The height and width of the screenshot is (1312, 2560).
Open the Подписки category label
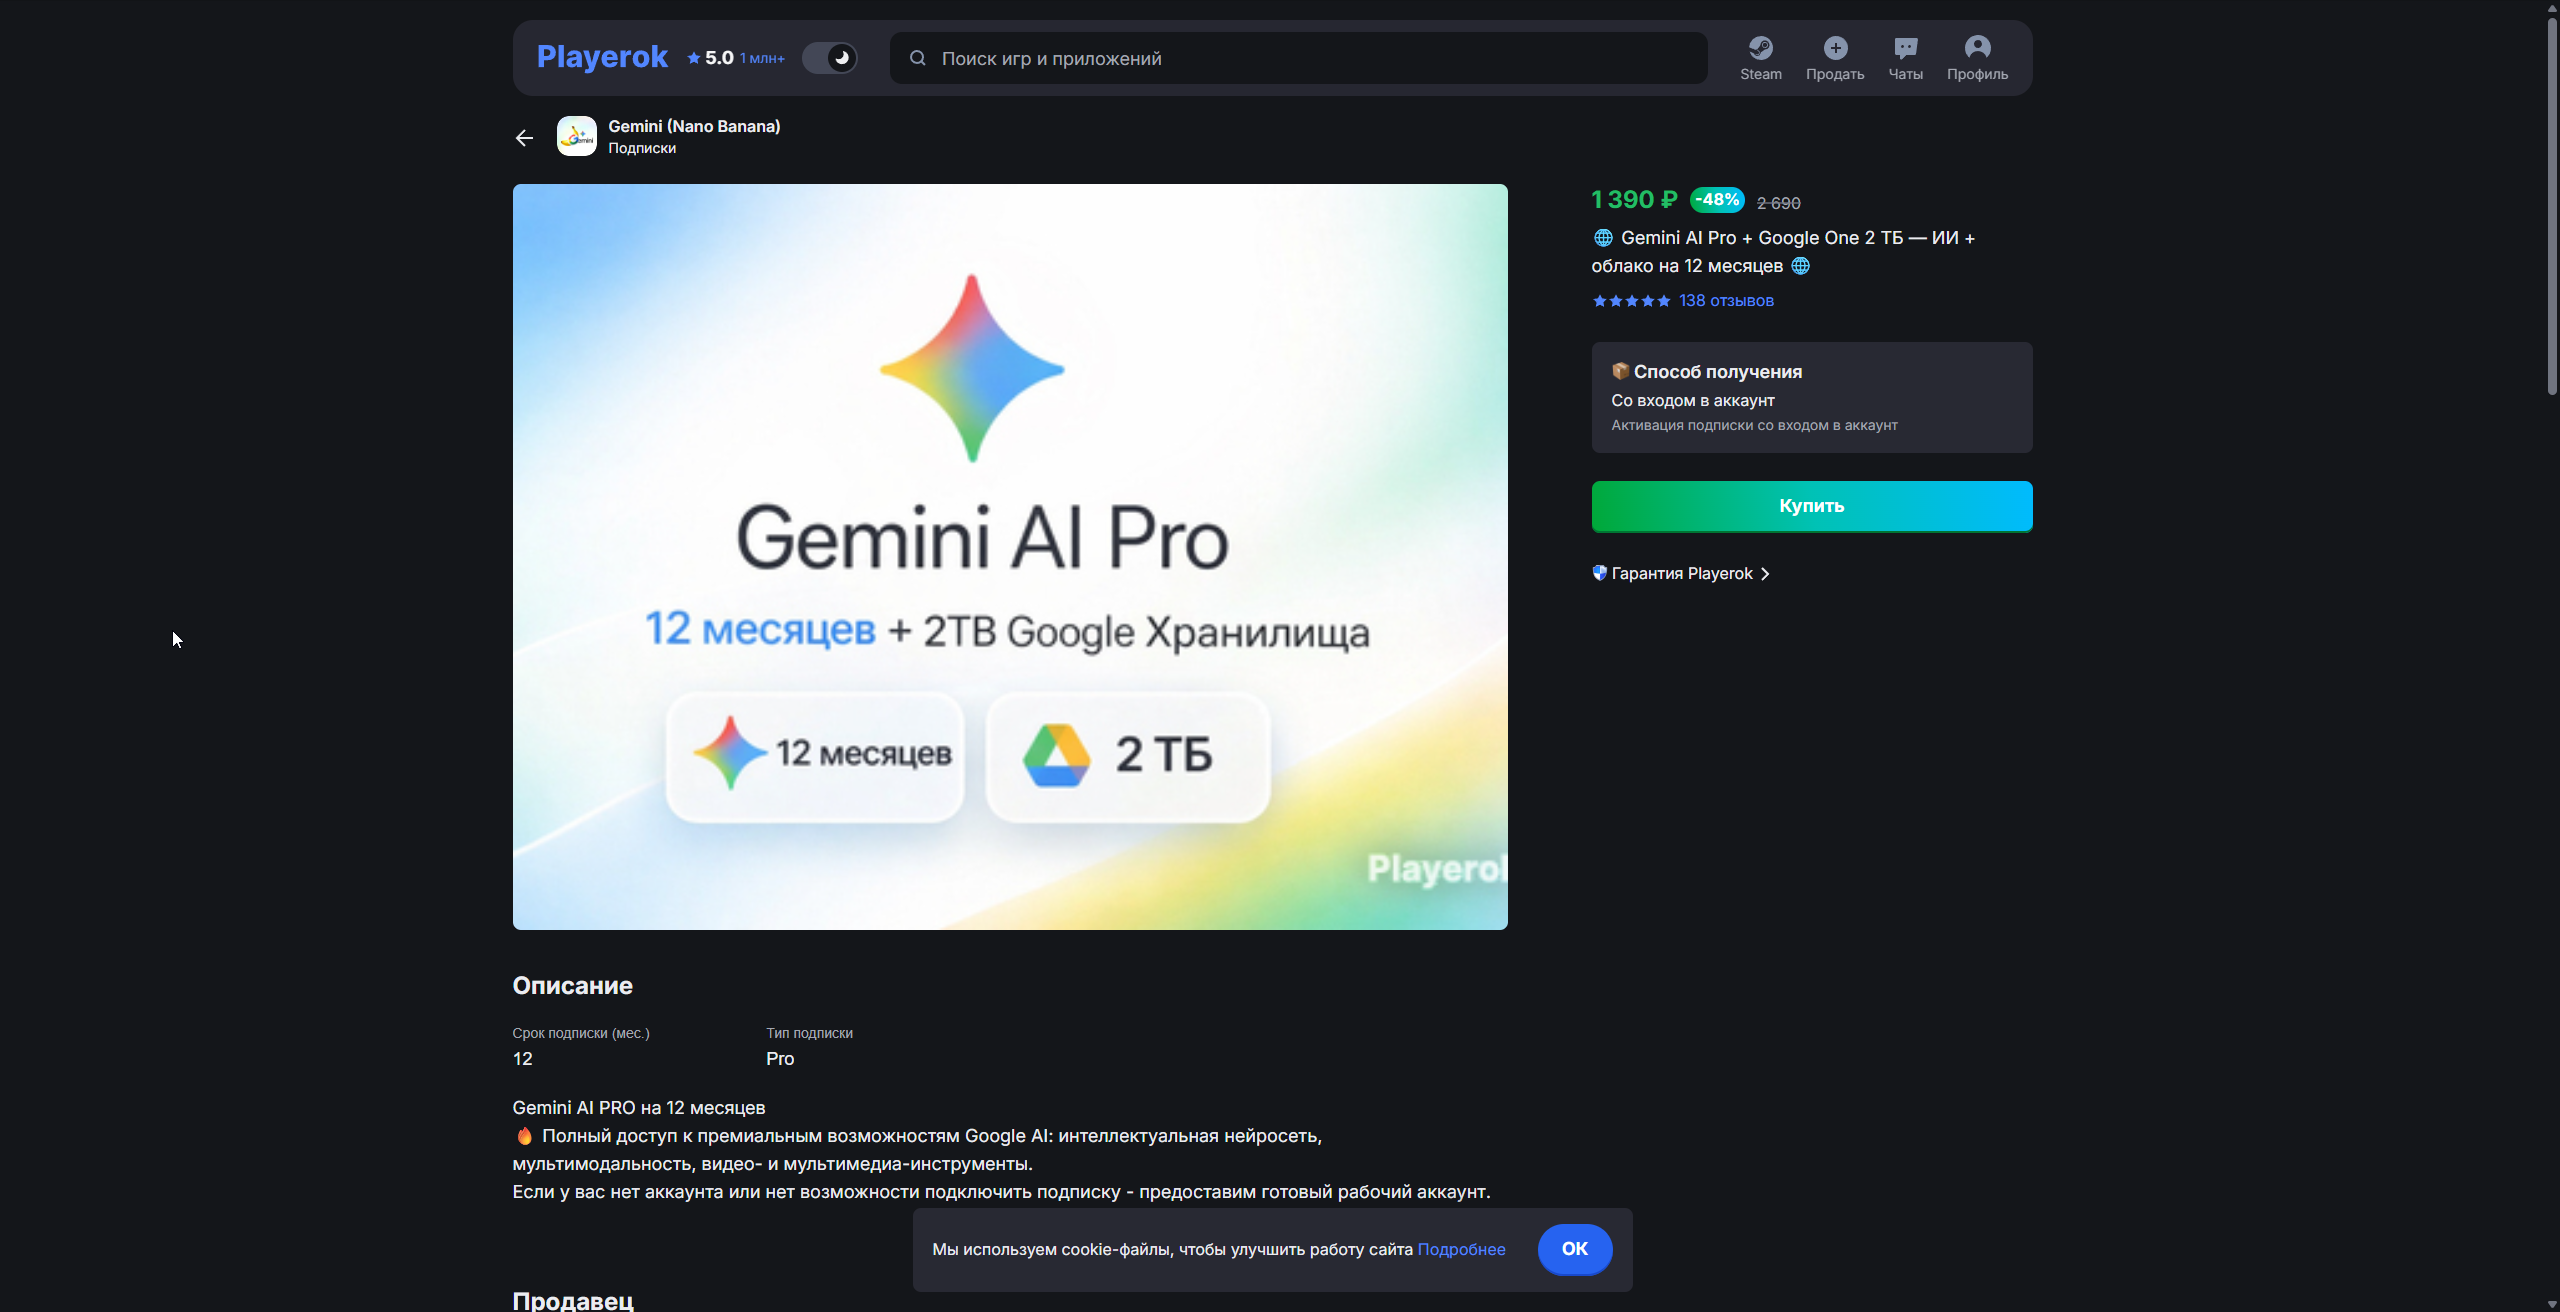[x=642, y=148]
